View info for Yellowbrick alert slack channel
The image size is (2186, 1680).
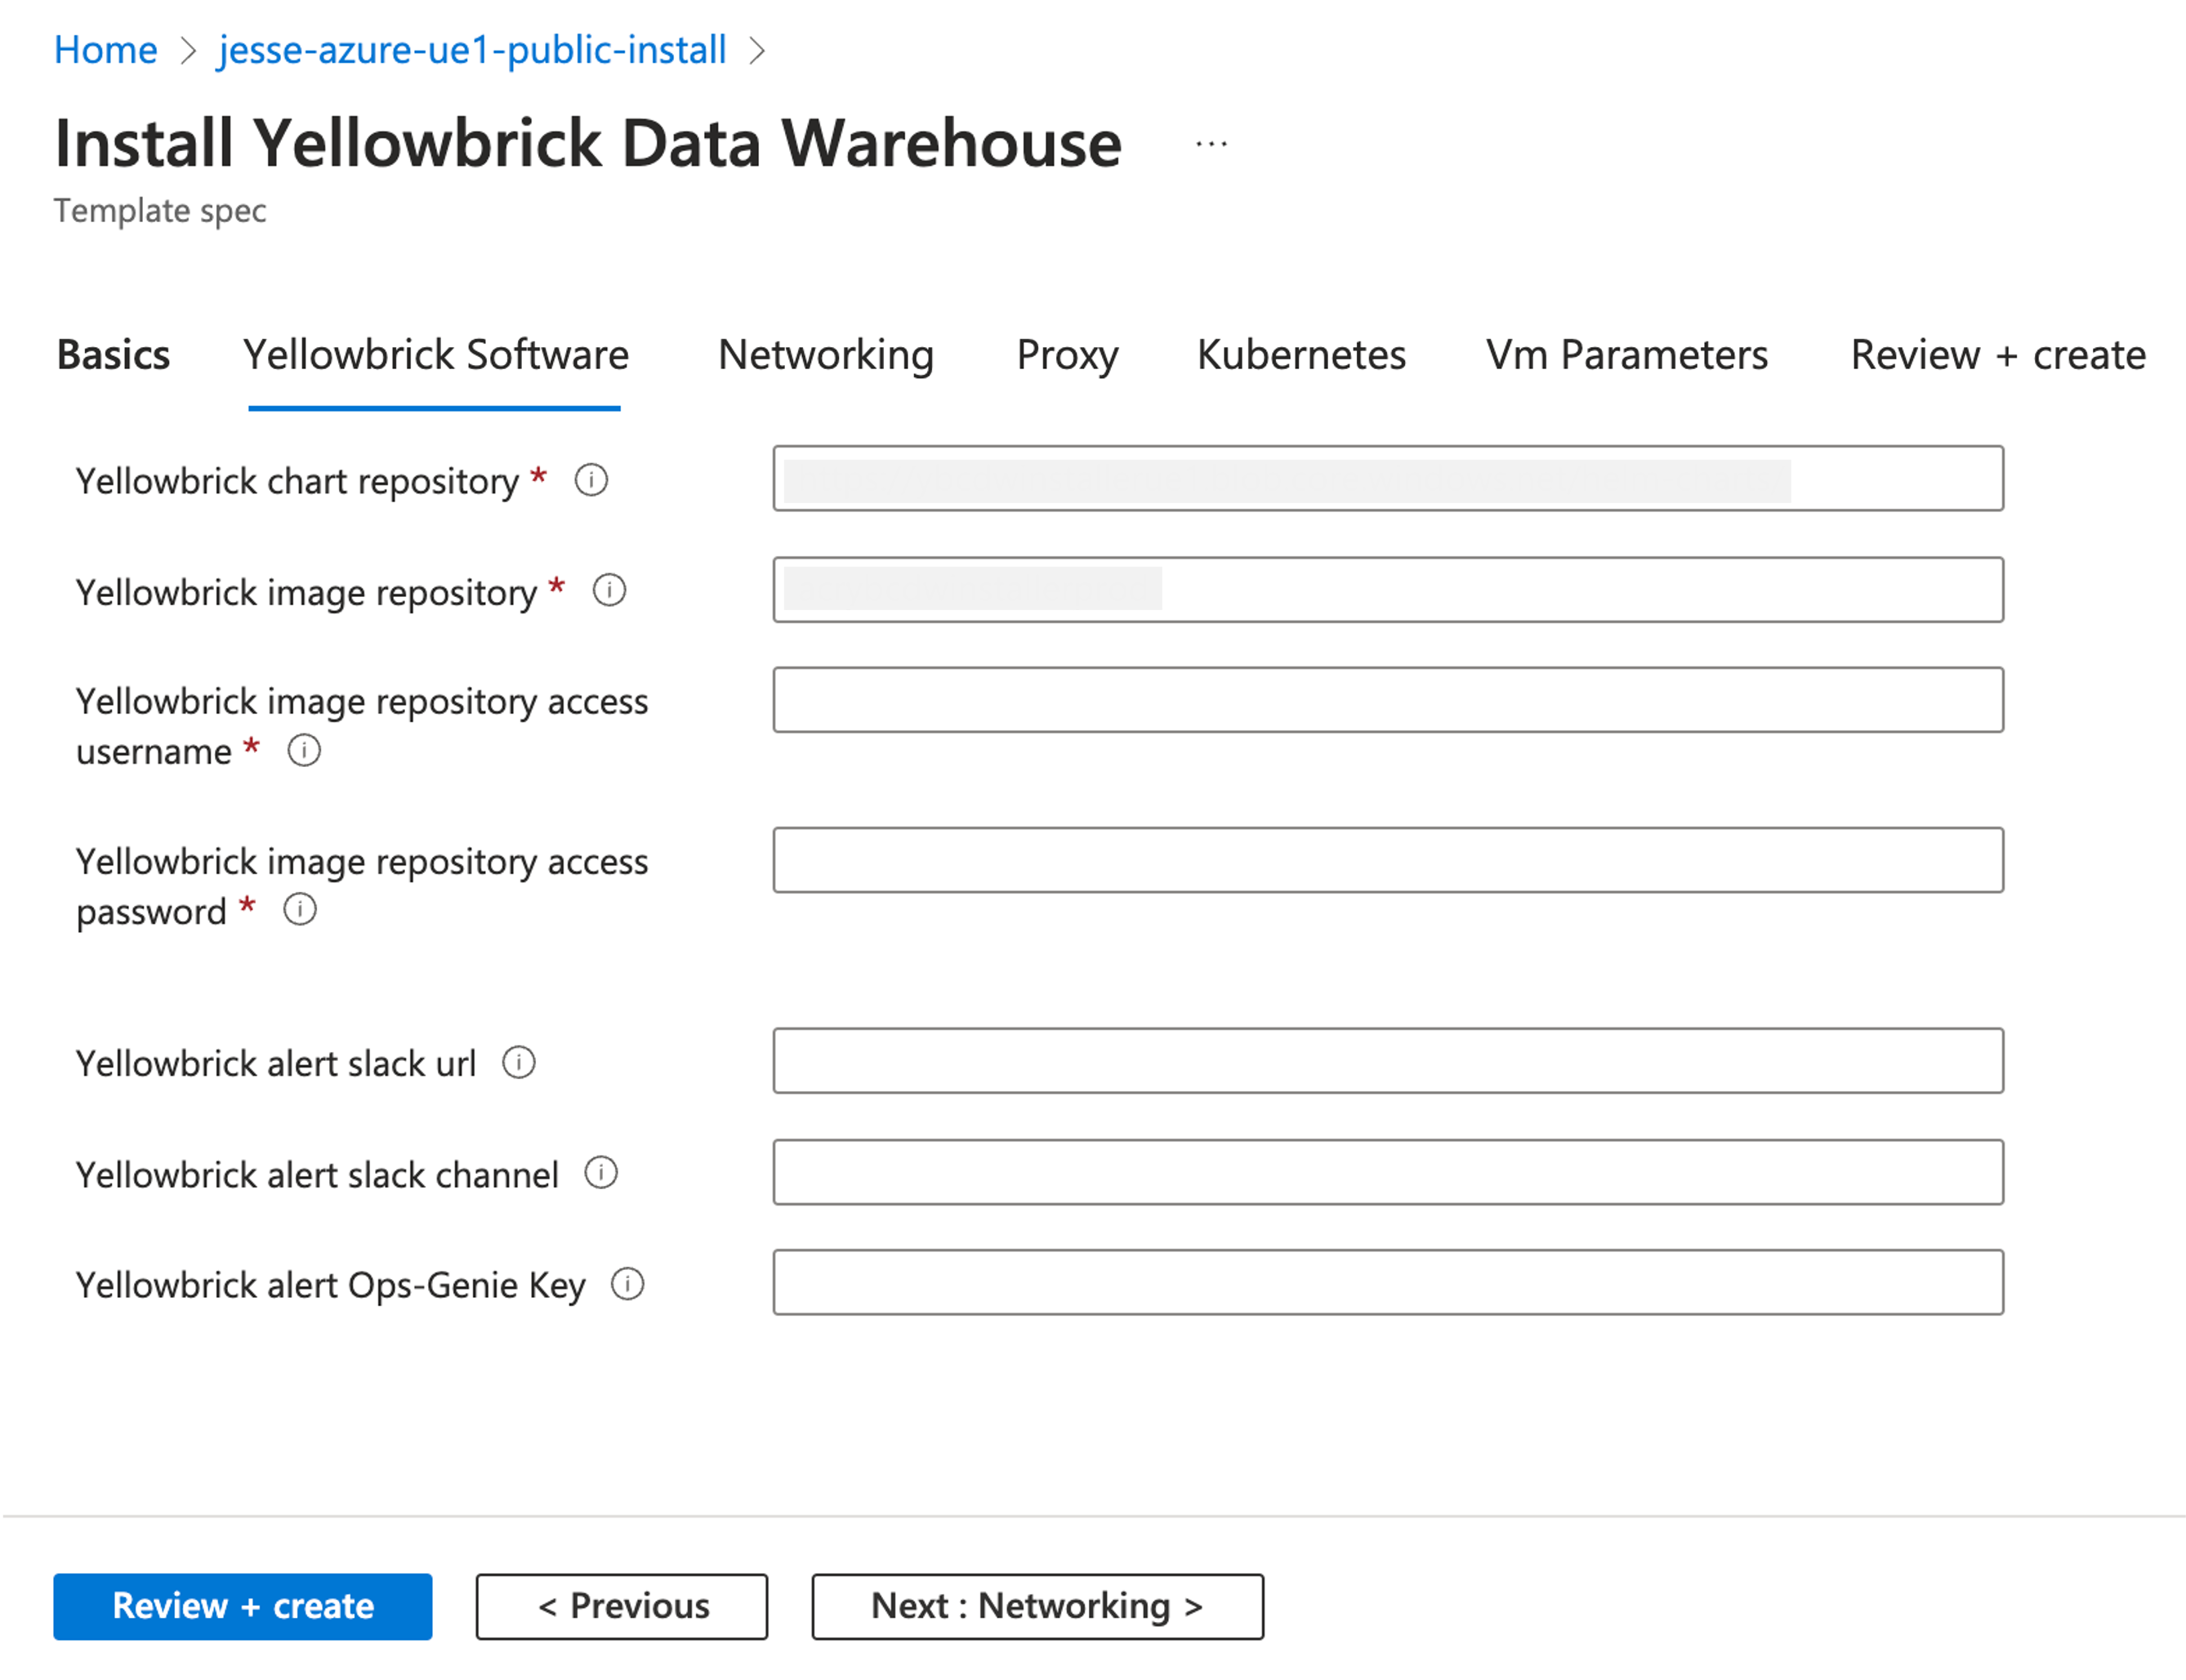[601, 1172]
